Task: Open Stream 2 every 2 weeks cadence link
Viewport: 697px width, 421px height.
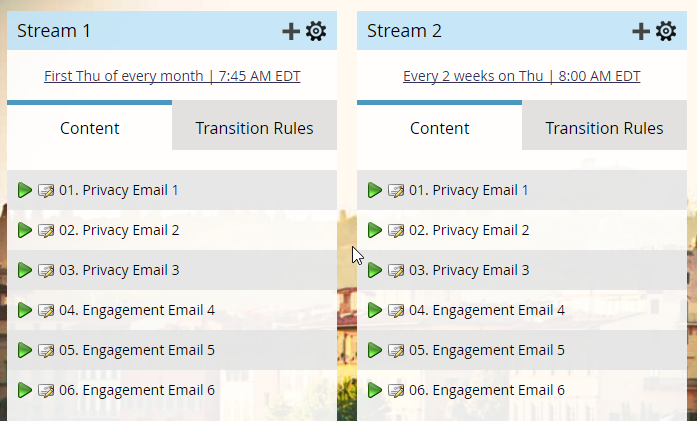Action: [522, 76]
